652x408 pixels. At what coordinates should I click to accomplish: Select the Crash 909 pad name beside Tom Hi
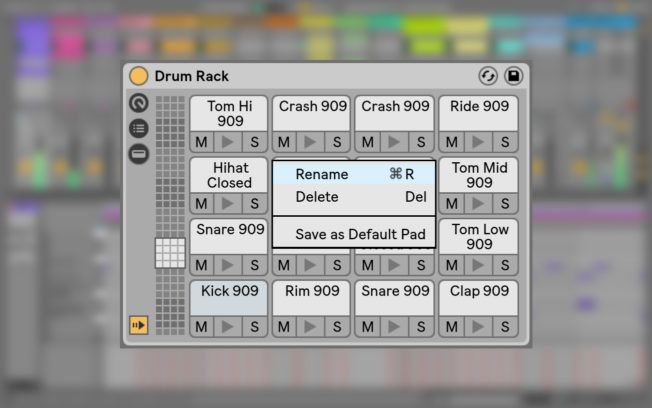click(x=313, y=106)
